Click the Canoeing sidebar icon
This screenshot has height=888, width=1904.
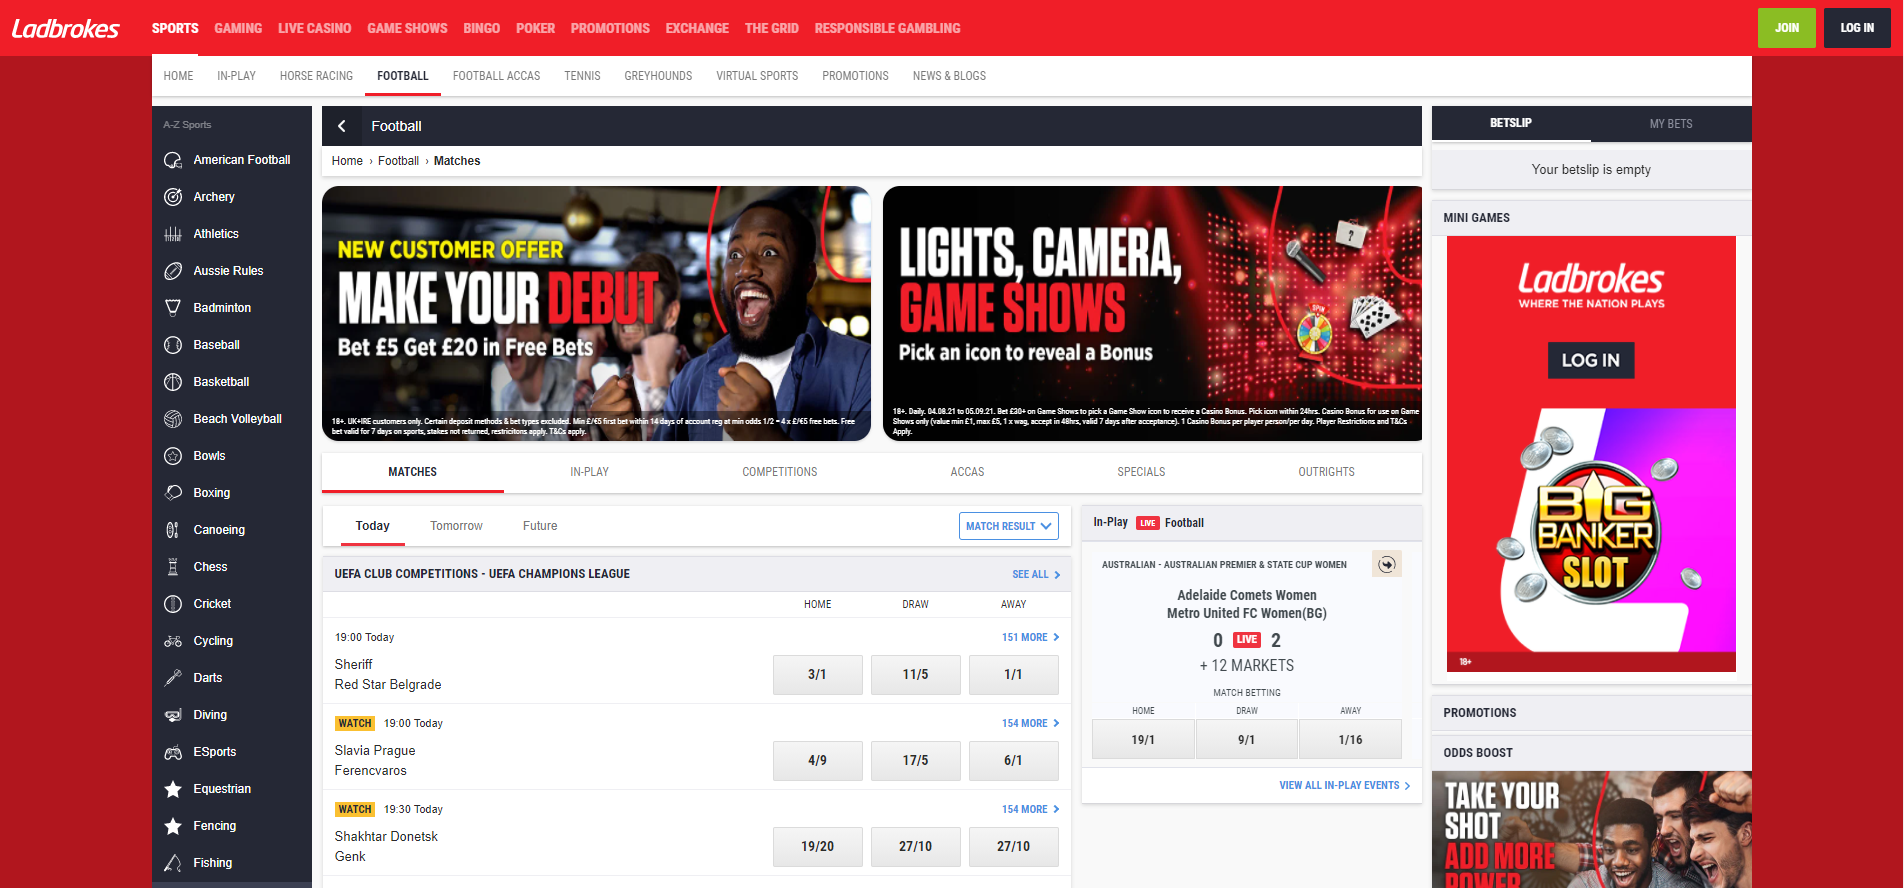click(173, 530)
